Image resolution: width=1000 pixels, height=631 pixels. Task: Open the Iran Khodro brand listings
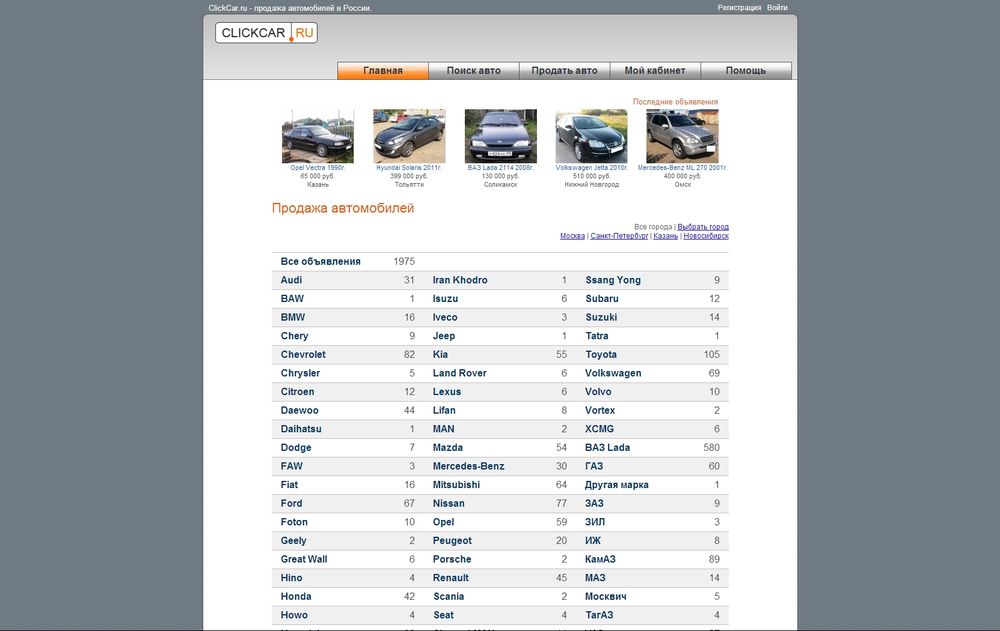[x=460, y=280]
